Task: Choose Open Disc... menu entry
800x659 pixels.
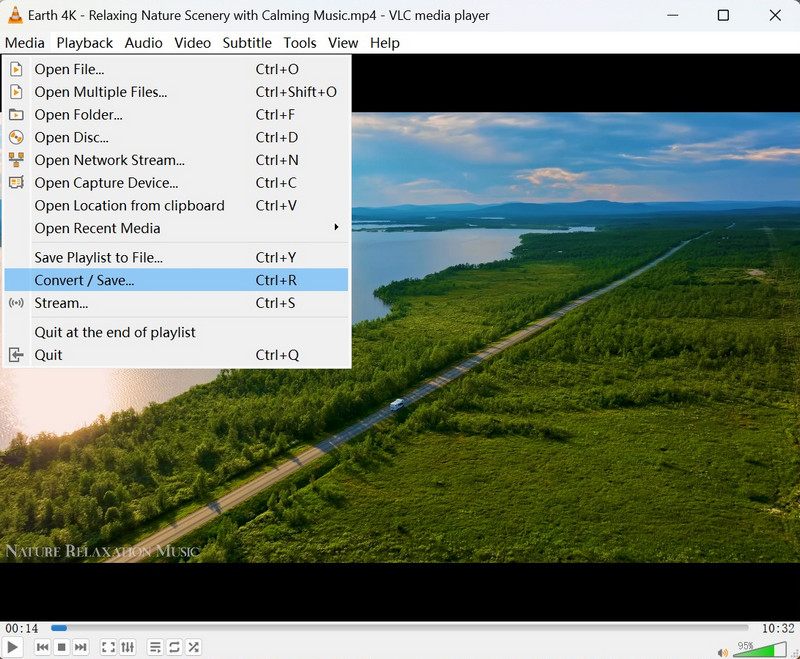Action: 177,137
